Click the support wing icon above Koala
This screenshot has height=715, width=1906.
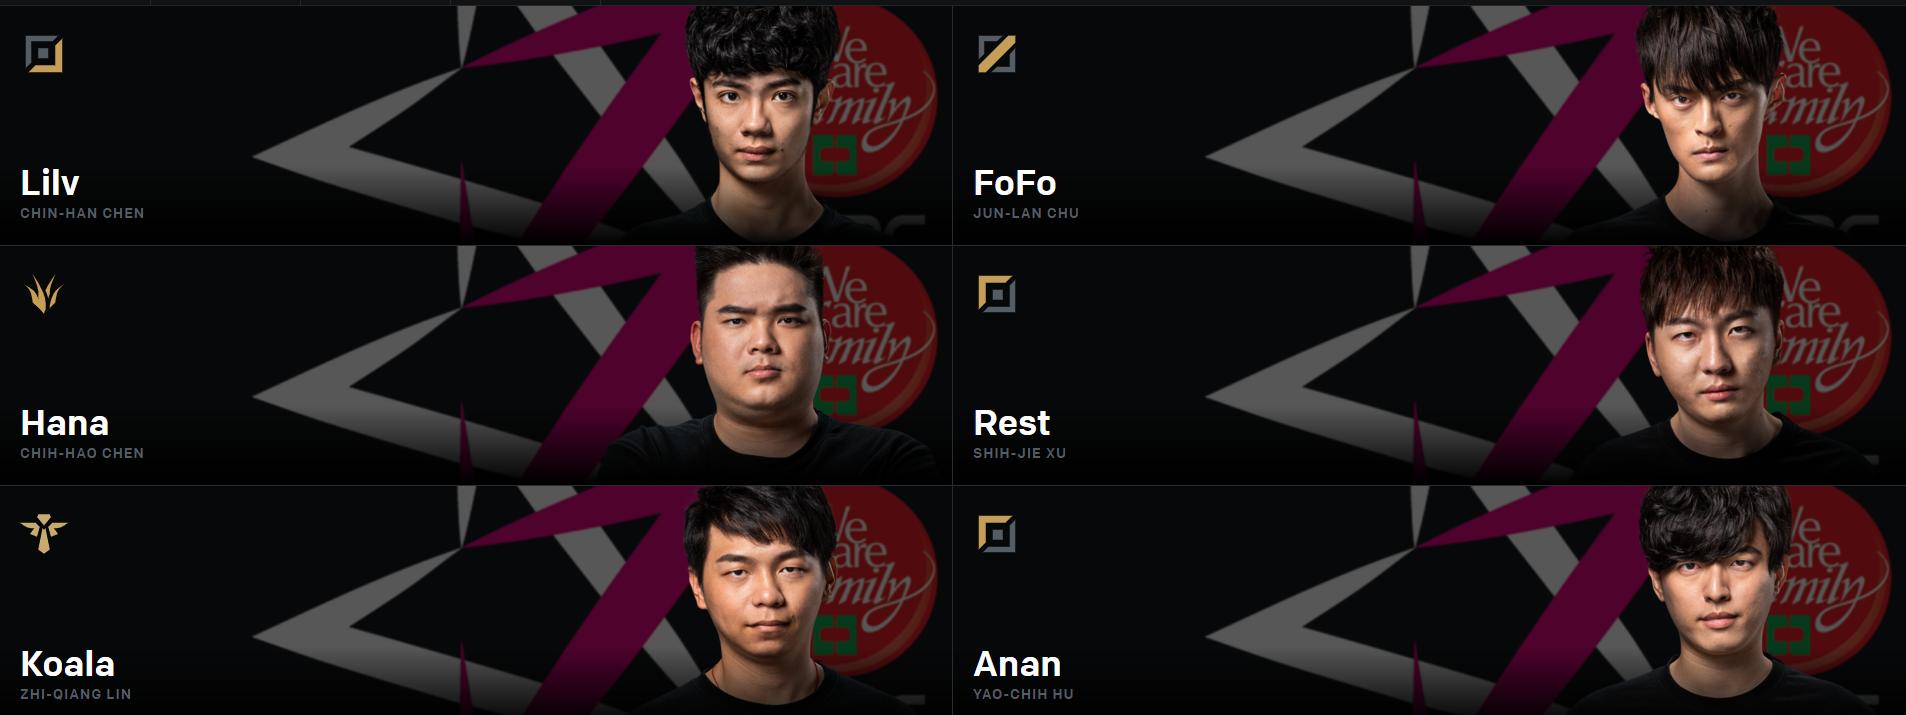click(x=44, y=535)
